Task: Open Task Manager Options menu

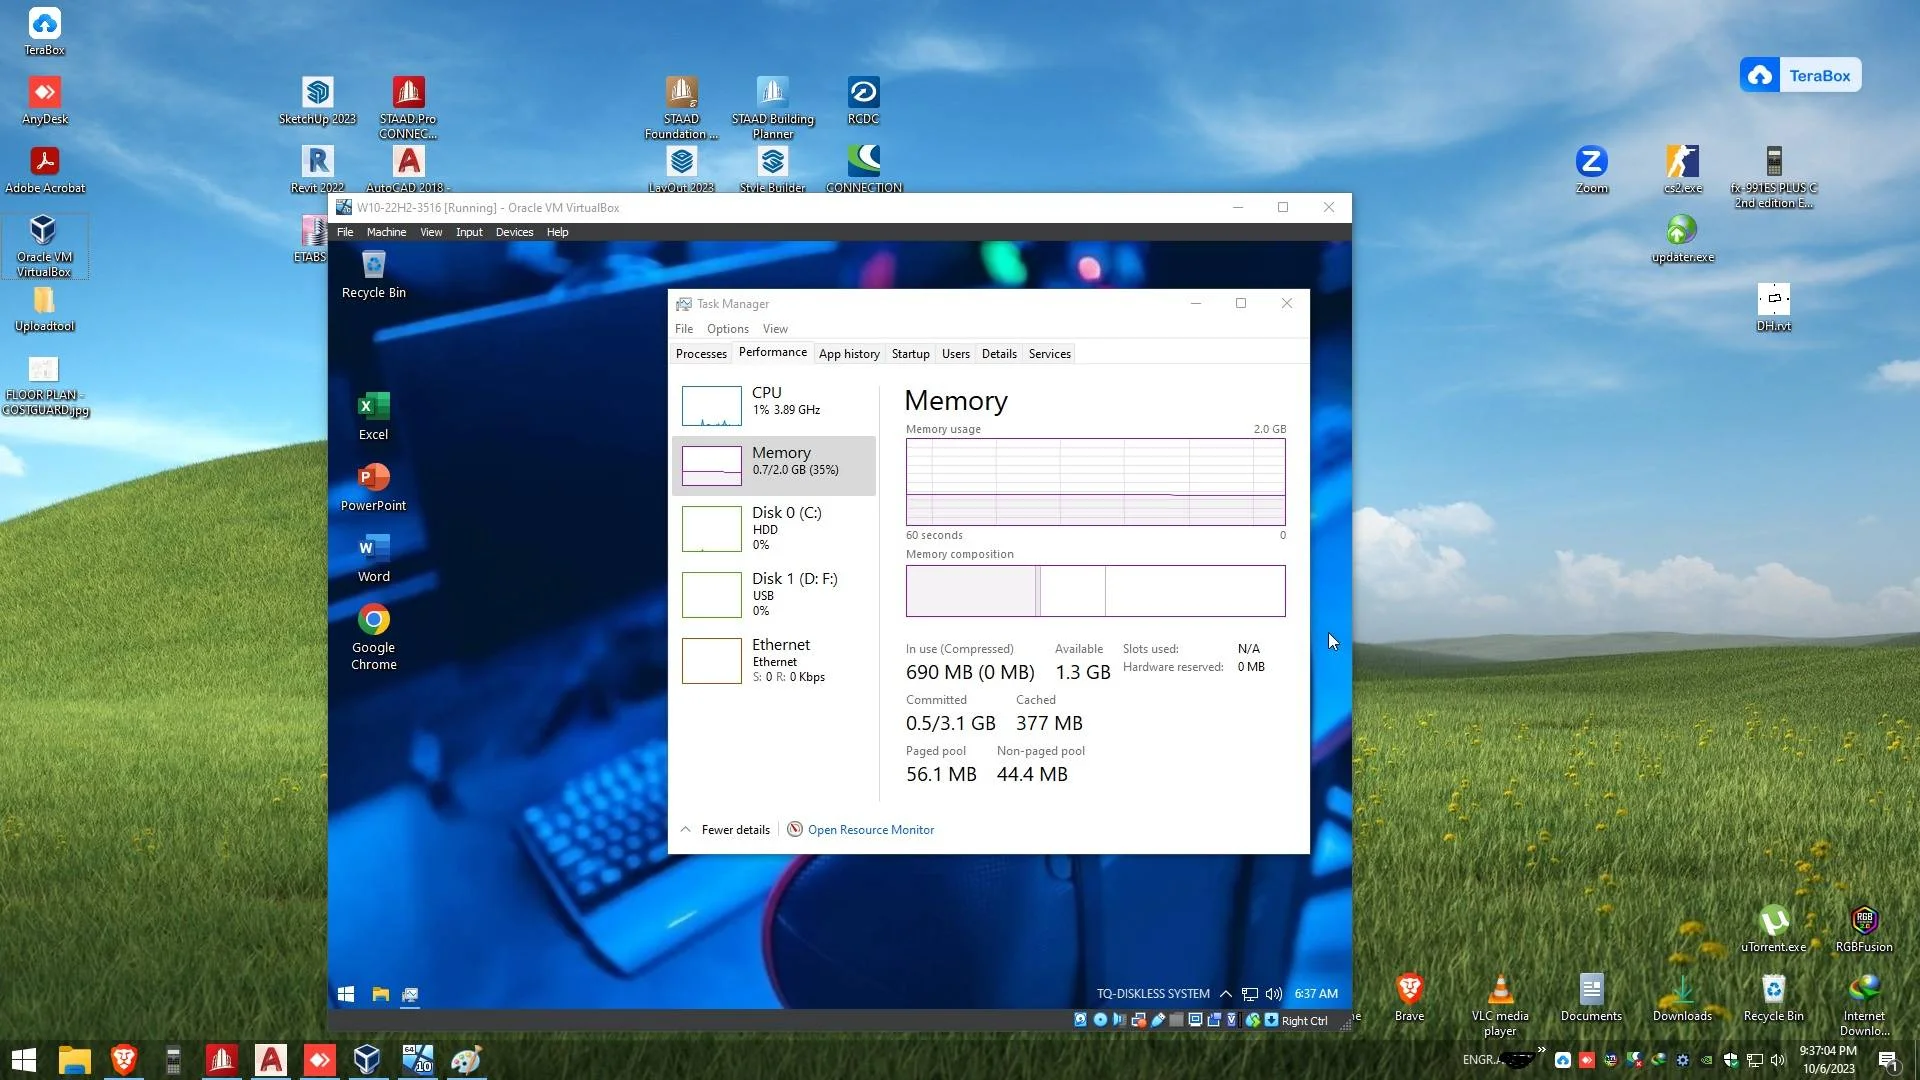Action: (x=727, y=328)
